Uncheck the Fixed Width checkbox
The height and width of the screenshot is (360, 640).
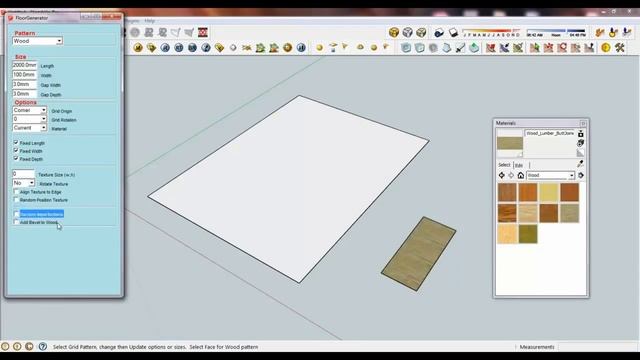(16, 151)
